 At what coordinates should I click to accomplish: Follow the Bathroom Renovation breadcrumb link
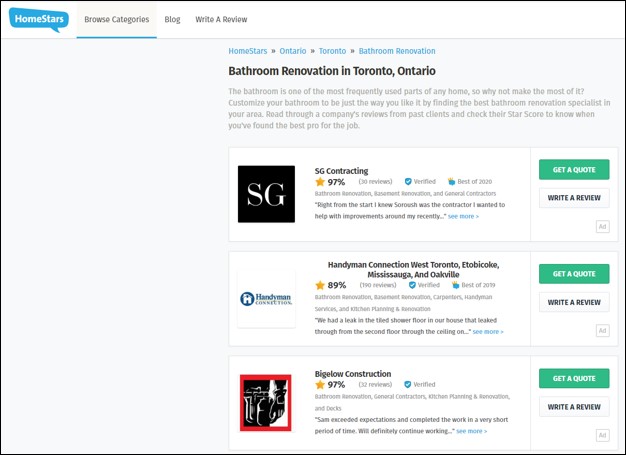(x=397, y=51)
